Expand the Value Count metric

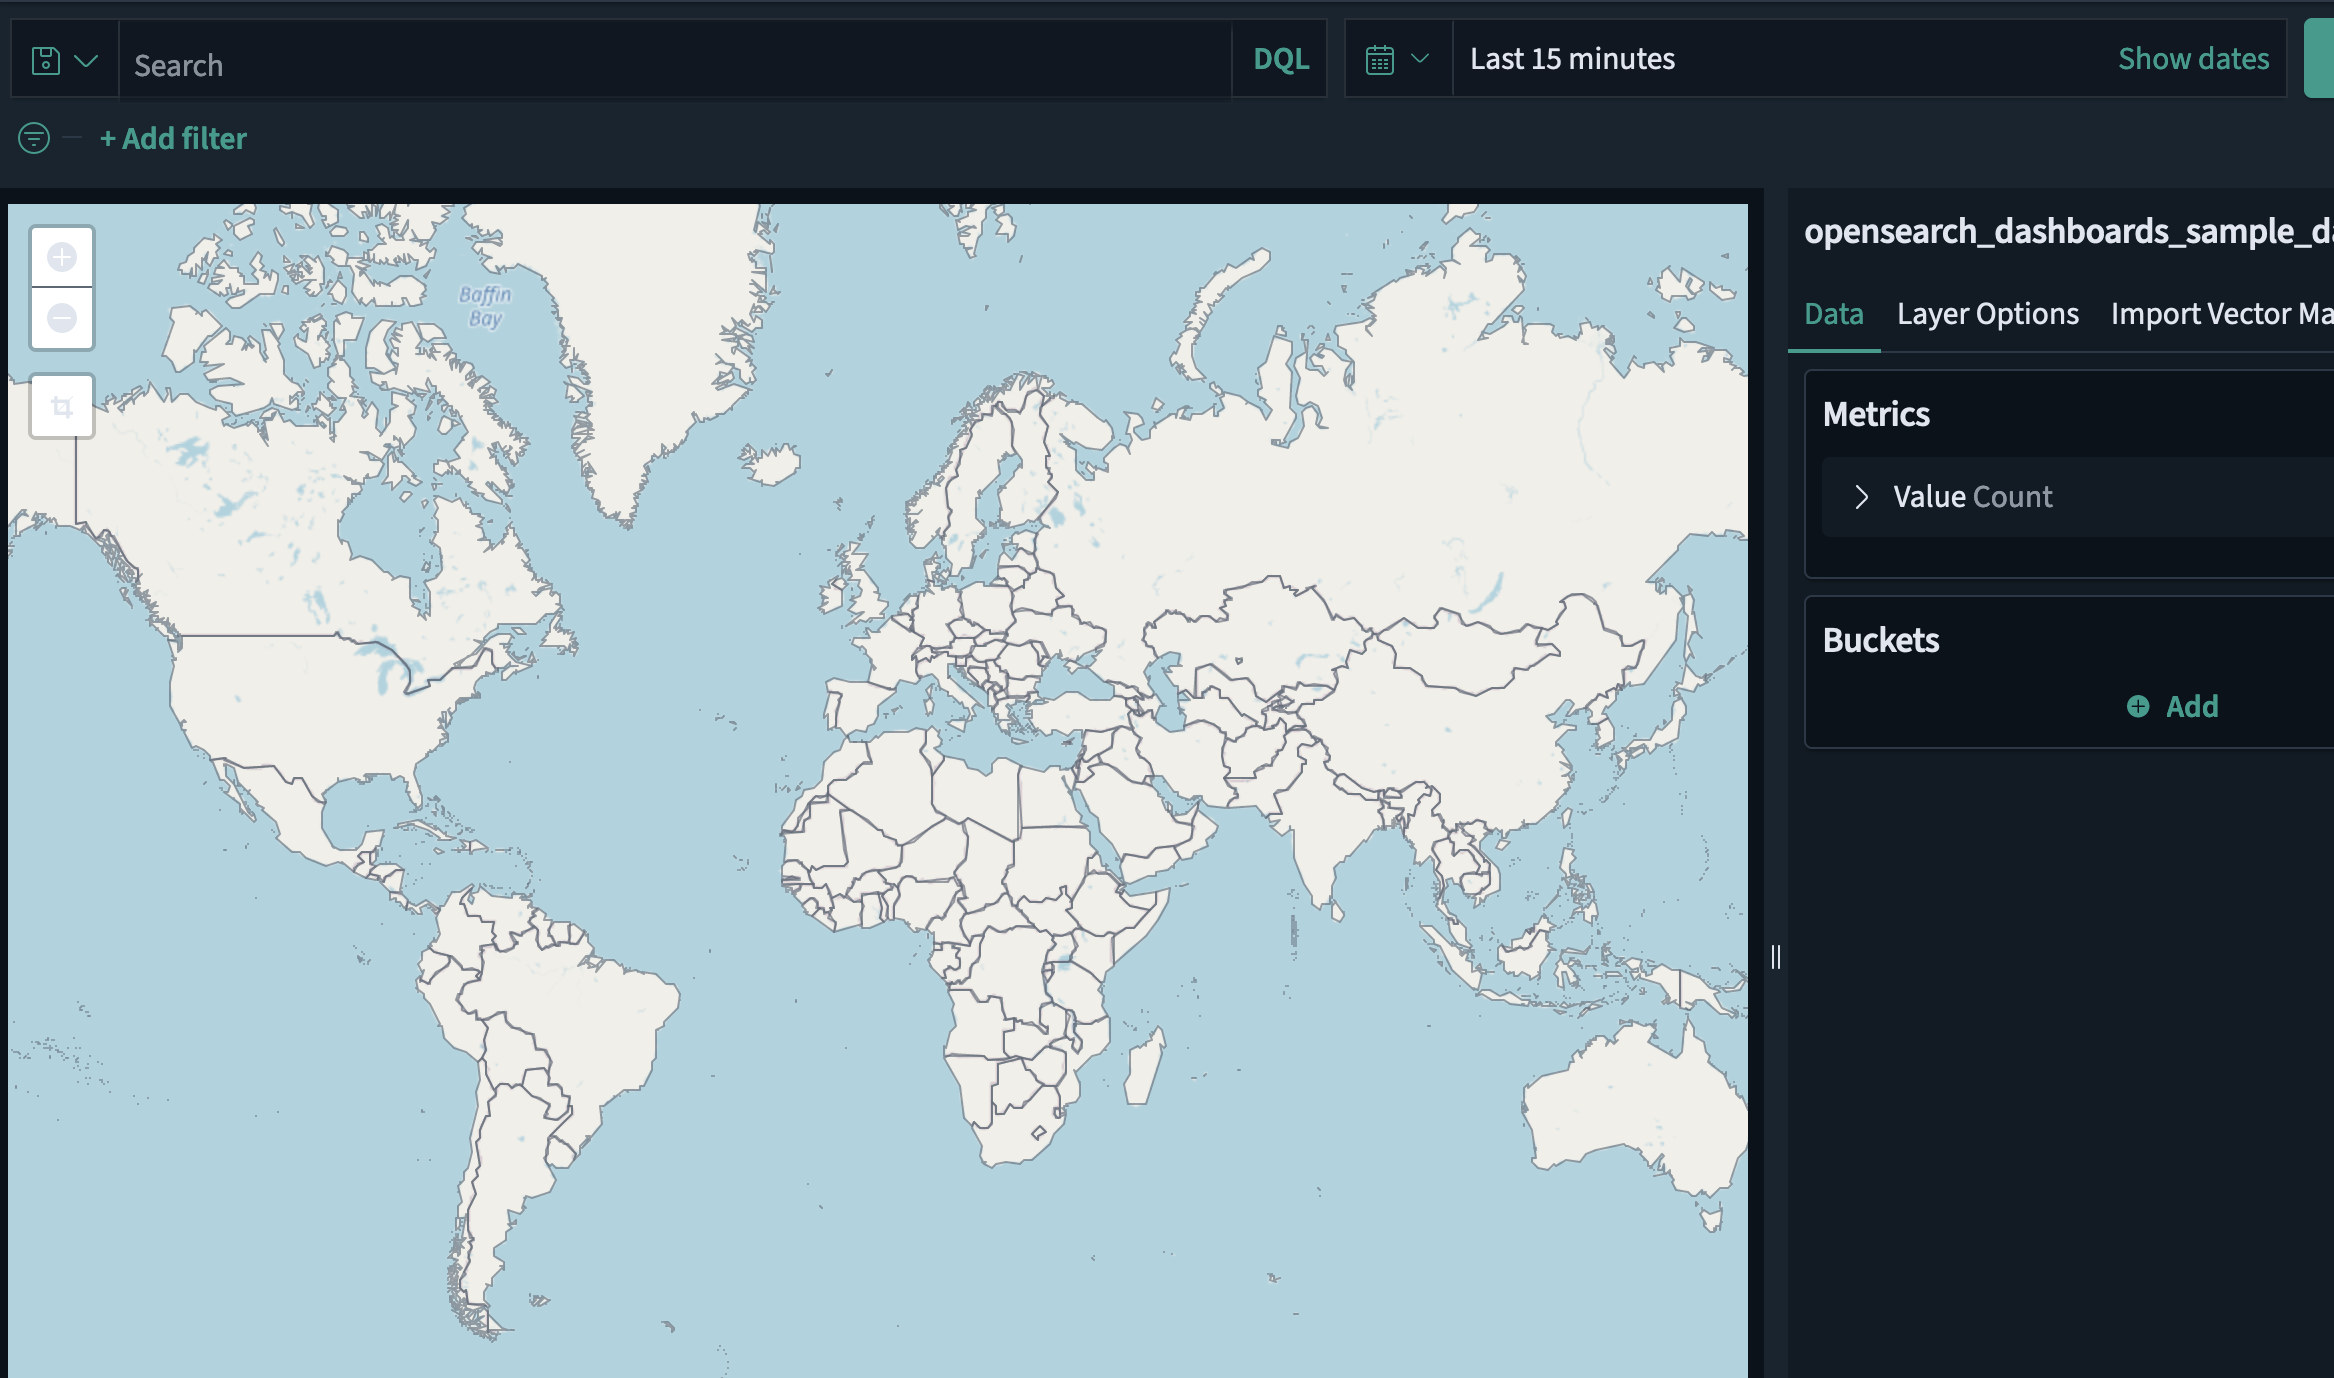pos(1861,496)
